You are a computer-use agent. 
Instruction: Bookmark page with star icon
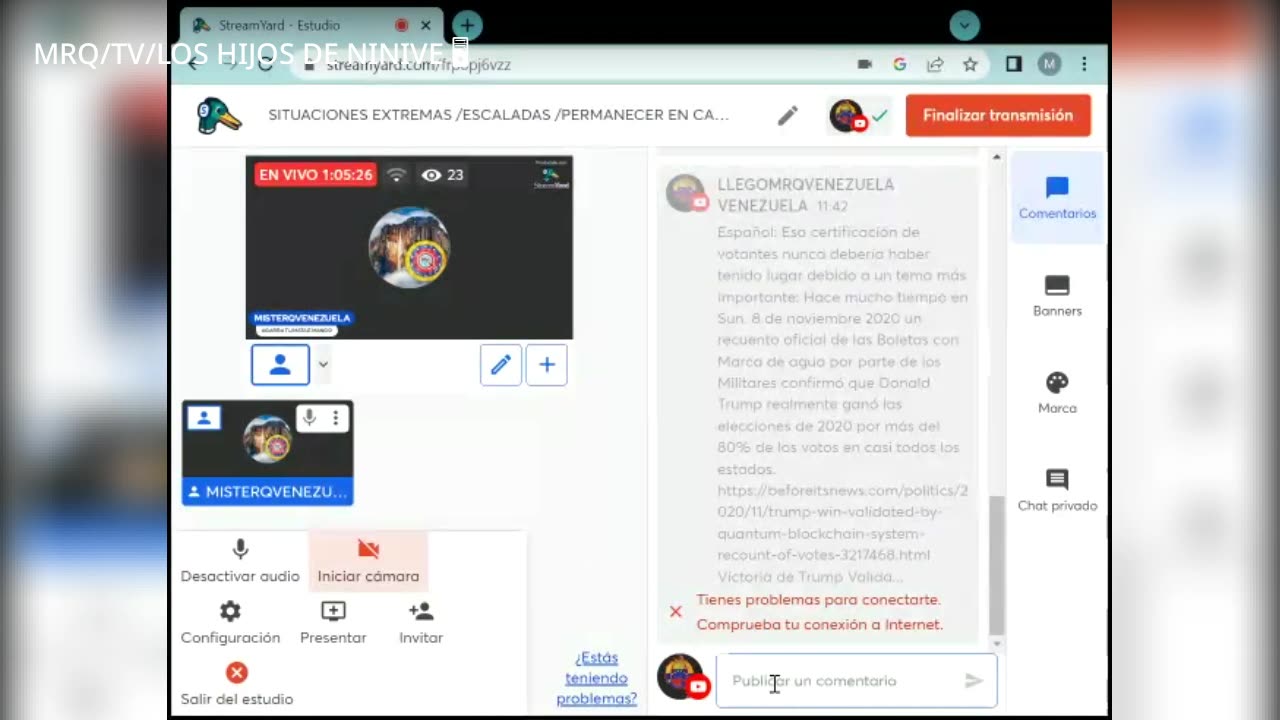[970, 64]
